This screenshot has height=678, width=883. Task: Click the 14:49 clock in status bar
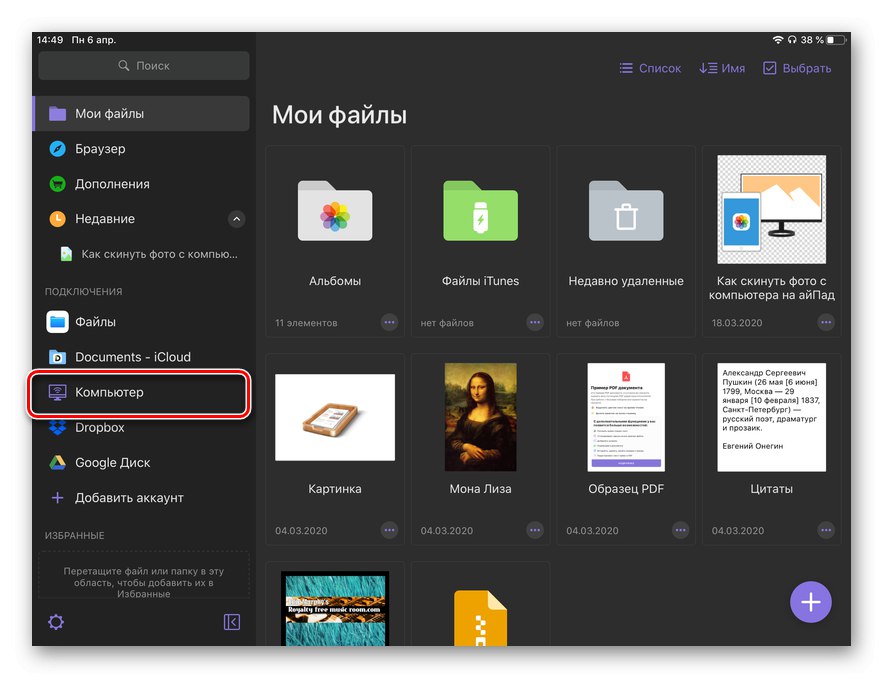tap(50, 40)
